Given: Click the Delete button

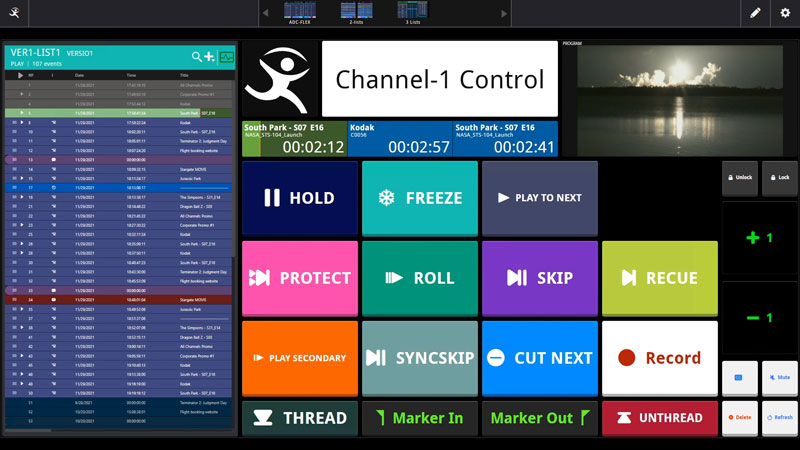Looking at the screenshot, I should [x=740, y=418].
